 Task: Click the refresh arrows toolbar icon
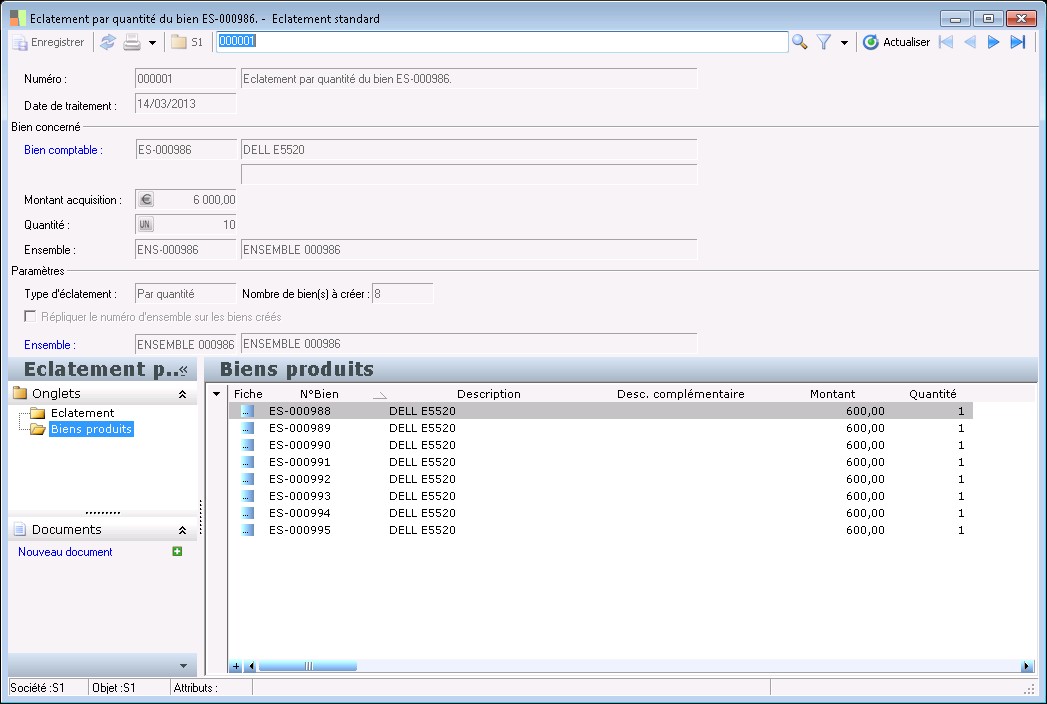(x=108, y=42)
